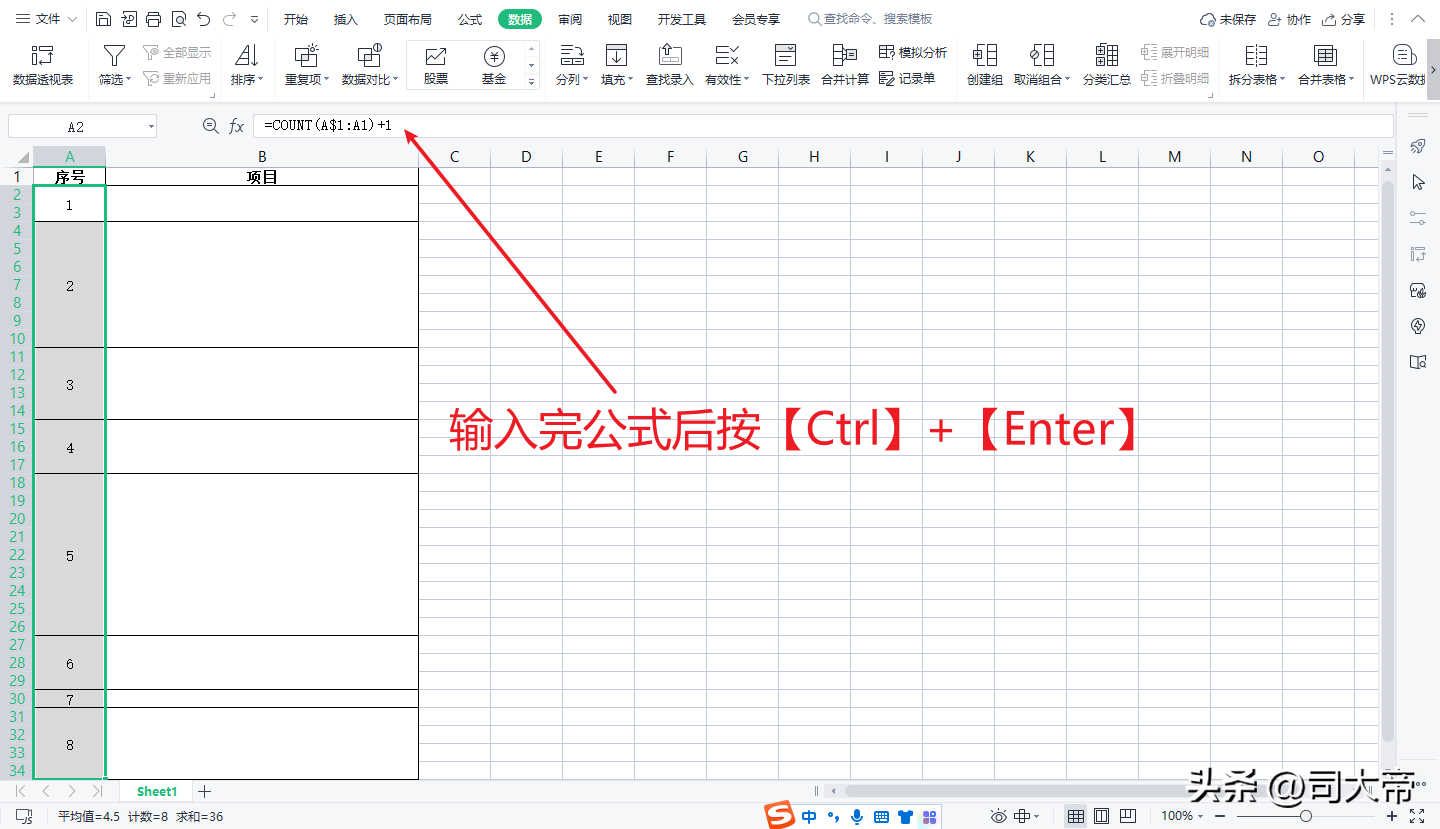Viewport: 1440px width, 829px height.
Task: Click the 未保存 unsaved cloud button
Action: (x=1228, y=19)
